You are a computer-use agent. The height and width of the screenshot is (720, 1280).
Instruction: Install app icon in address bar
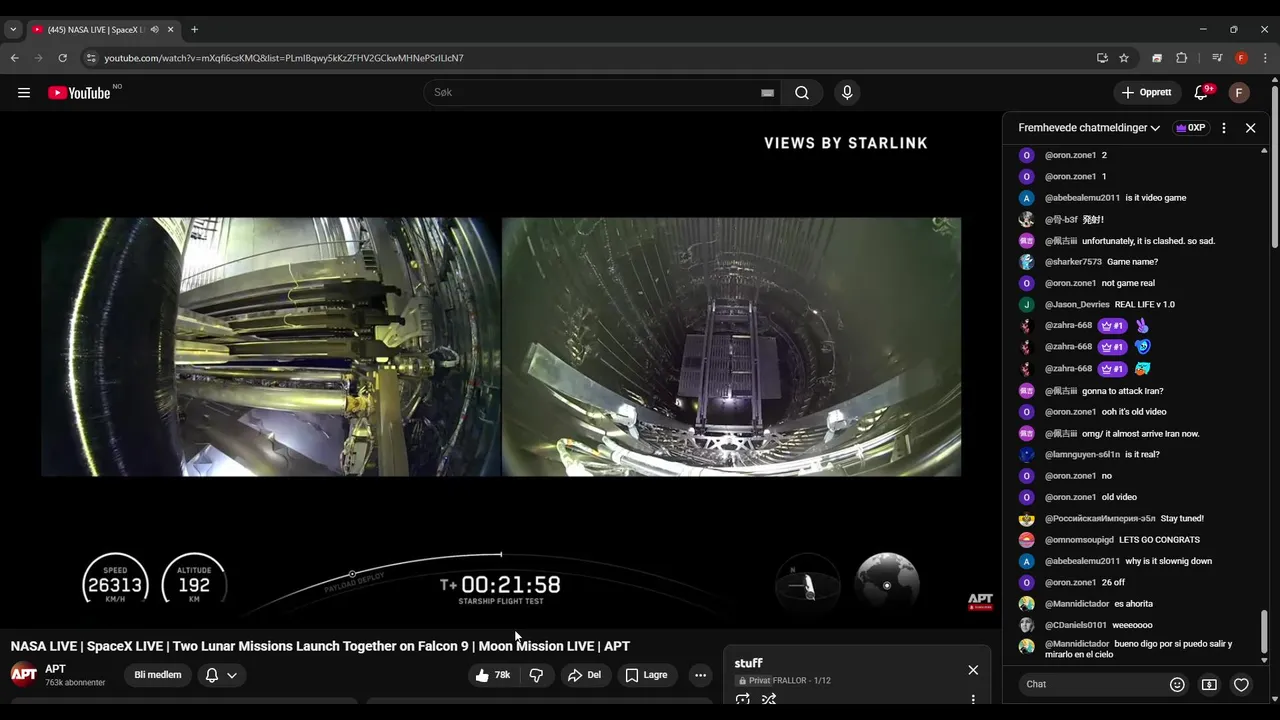click(x=1102, y=58)
